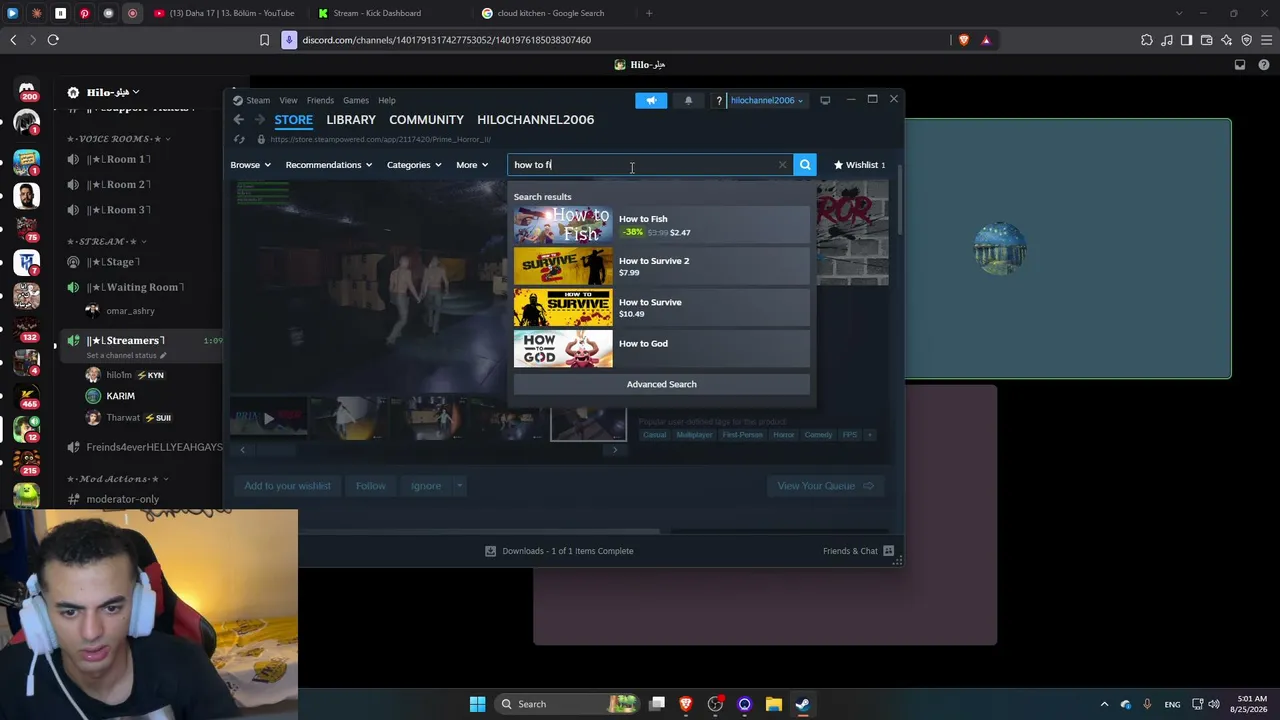Click the Advanced Search button
This screenshot has width=1280, height=720.
(x=661, y=384)
